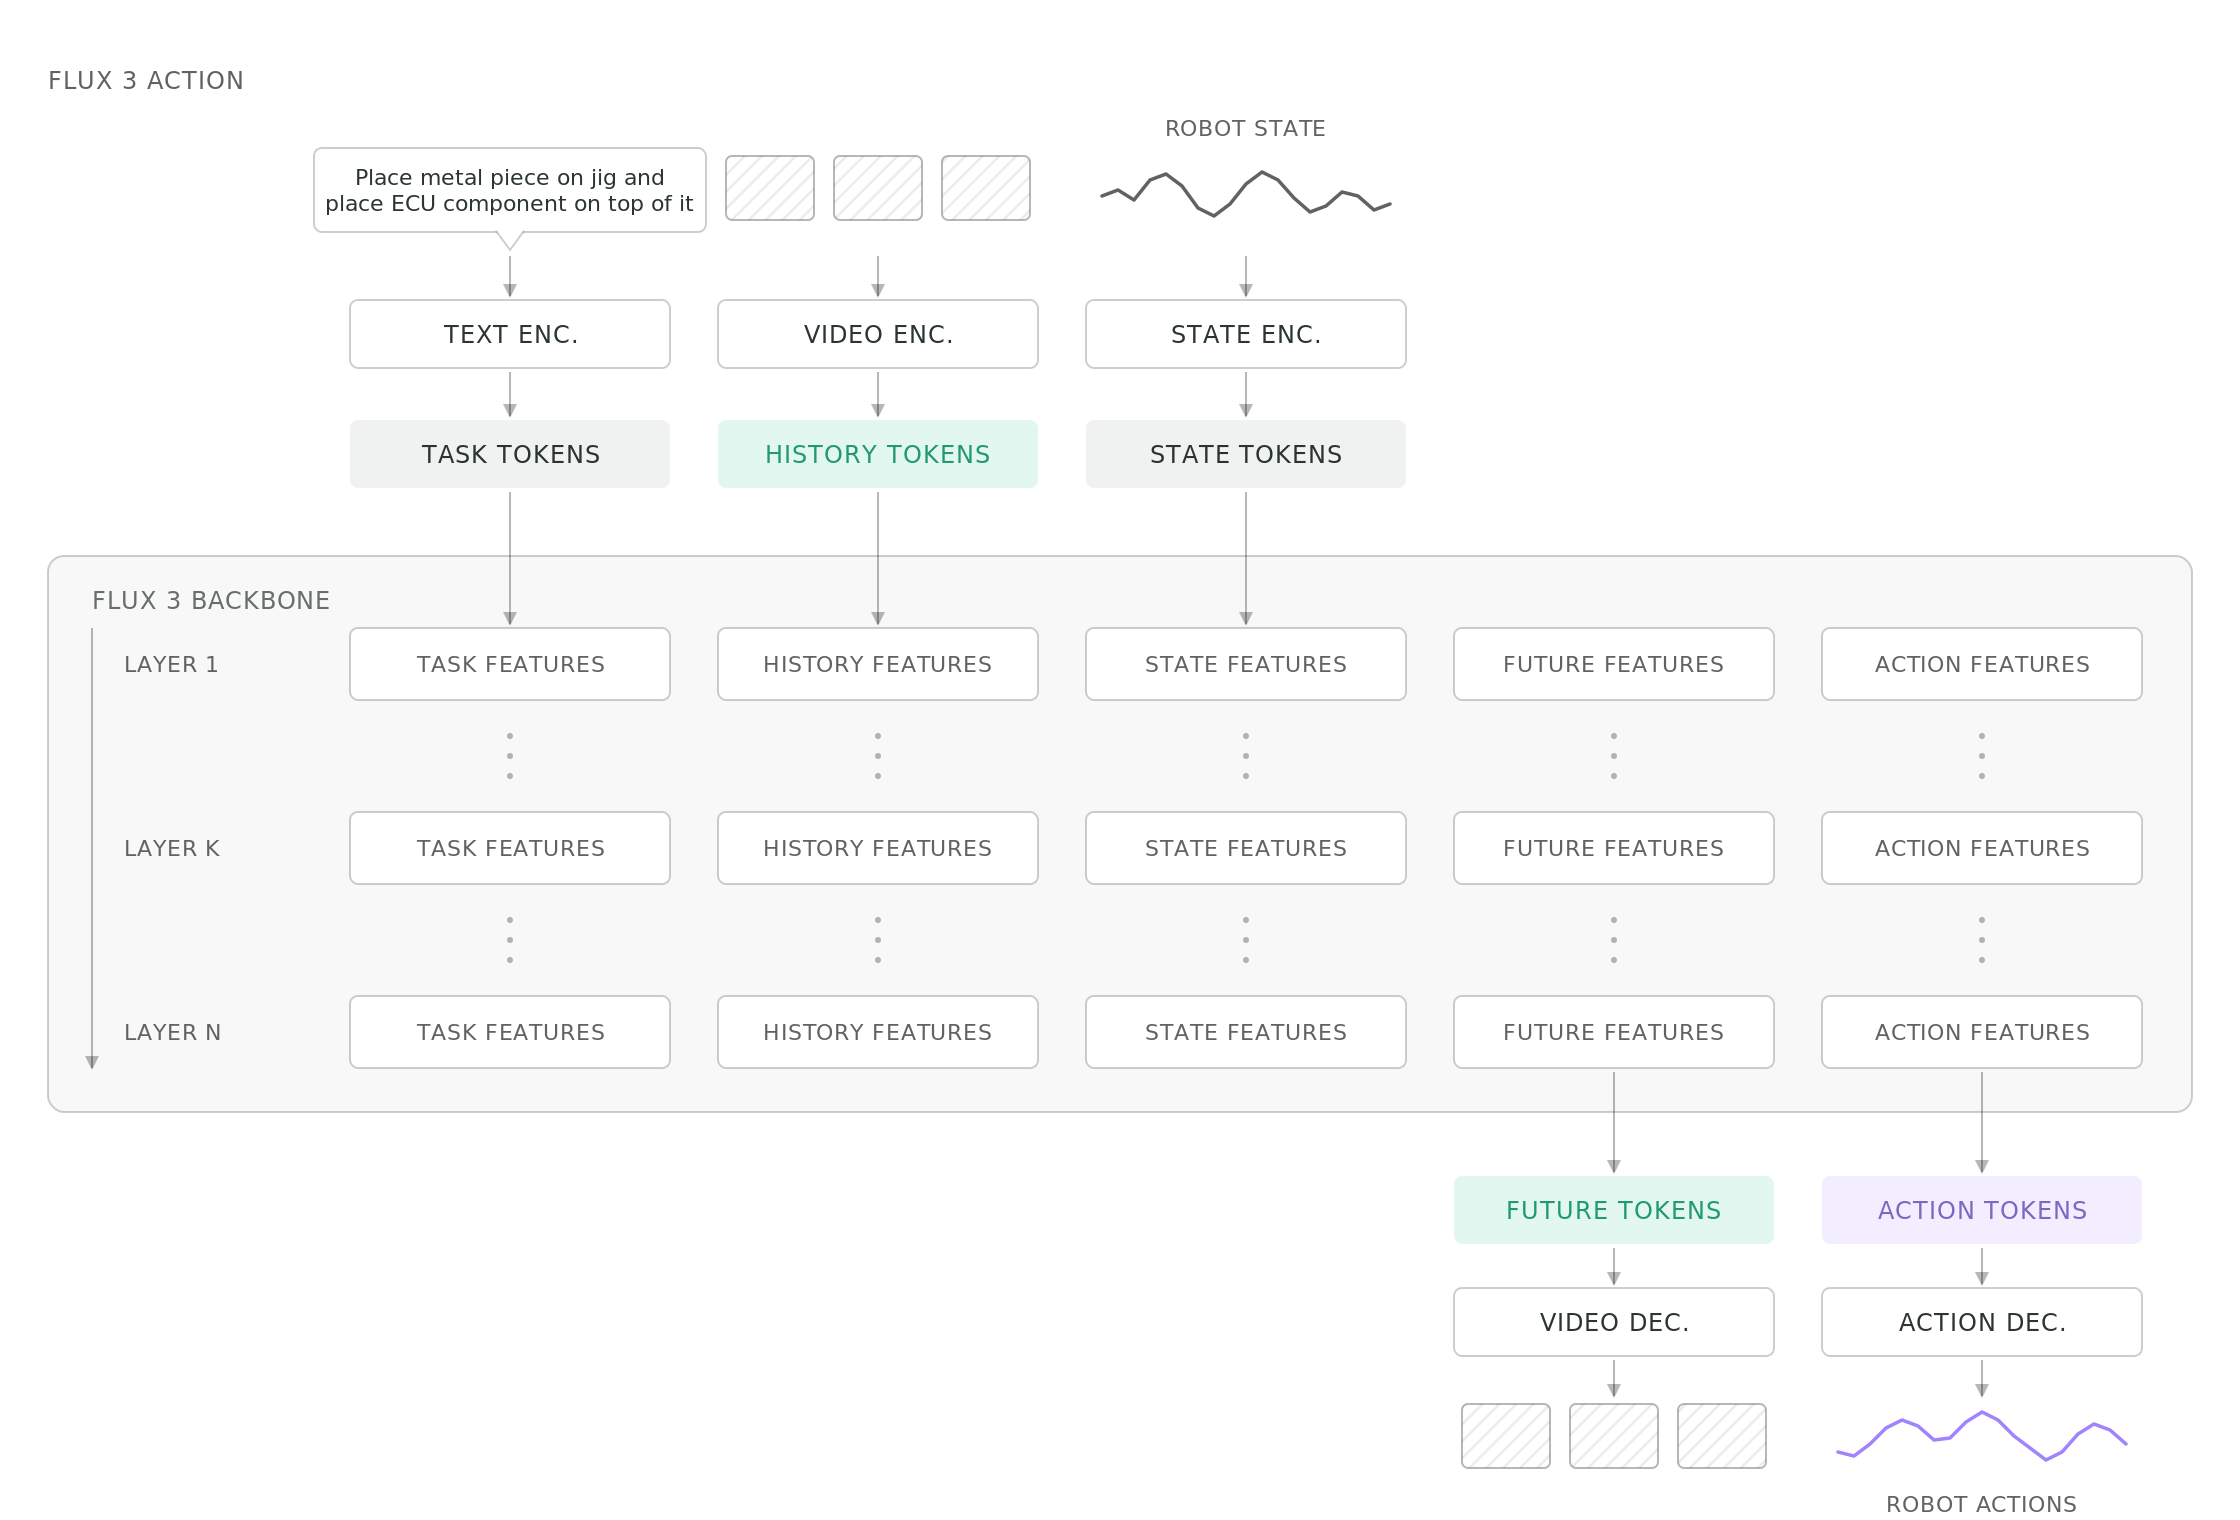
Task: Click FUTURE FEATURES in the Layer N row
Action: [x=1614, y=1032]
